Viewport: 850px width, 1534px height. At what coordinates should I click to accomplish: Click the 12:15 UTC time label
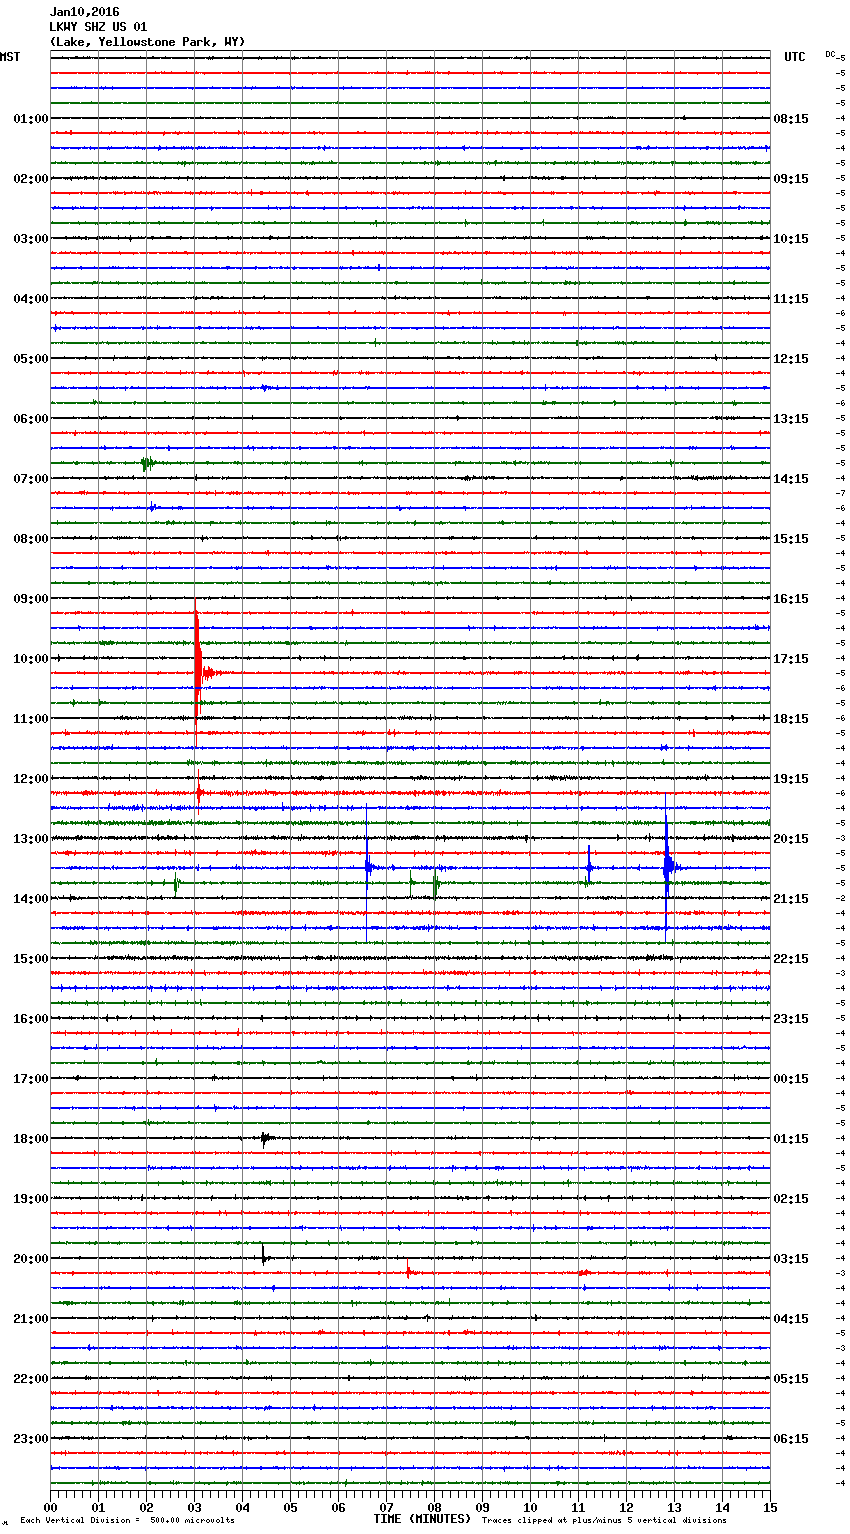pyautogui.click(x=791, y=359)
